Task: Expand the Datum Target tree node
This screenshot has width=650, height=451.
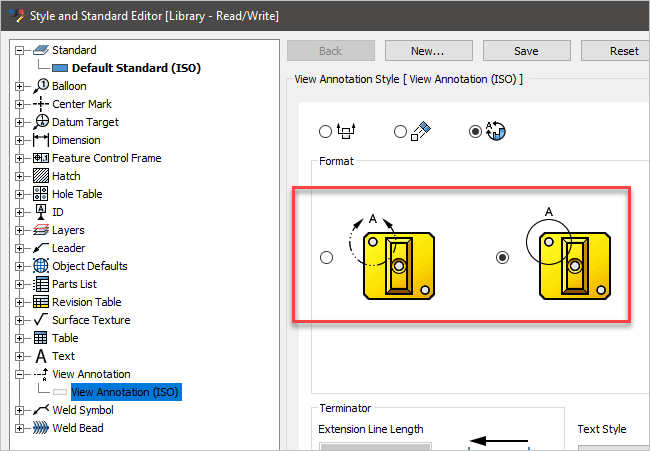Action: pos(19,122)
